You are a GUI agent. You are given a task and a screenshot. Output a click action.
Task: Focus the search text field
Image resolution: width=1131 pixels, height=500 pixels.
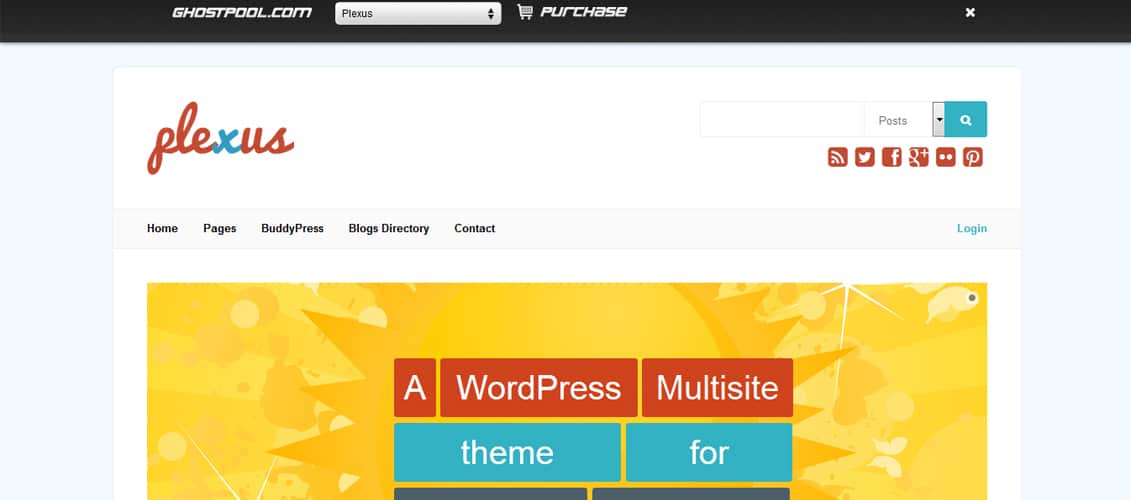[782, 120]
